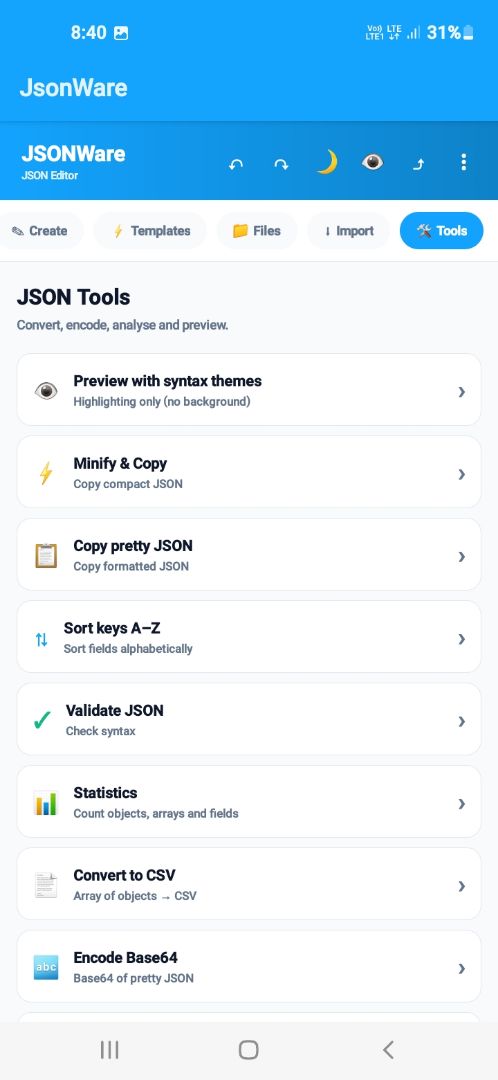Screen dimensions: 498x1080
Task: Toggle preview with header eye icon
Action: [372, 163]
